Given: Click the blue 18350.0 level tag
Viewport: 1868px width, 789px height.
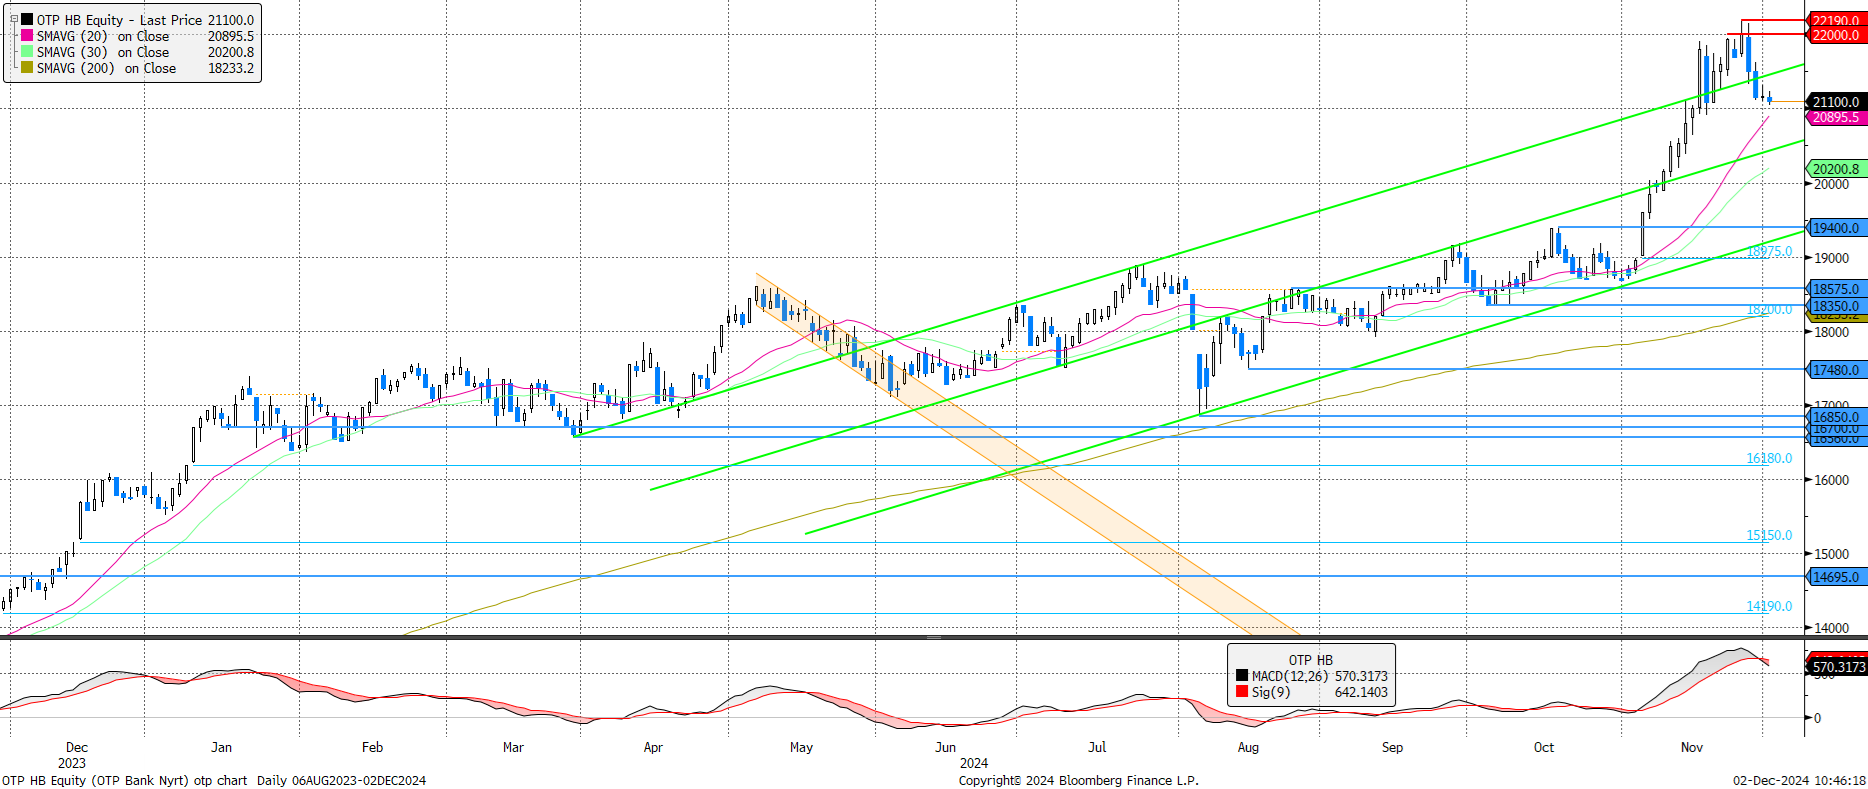Looking at the screenshot, I should coord(1836,306).
